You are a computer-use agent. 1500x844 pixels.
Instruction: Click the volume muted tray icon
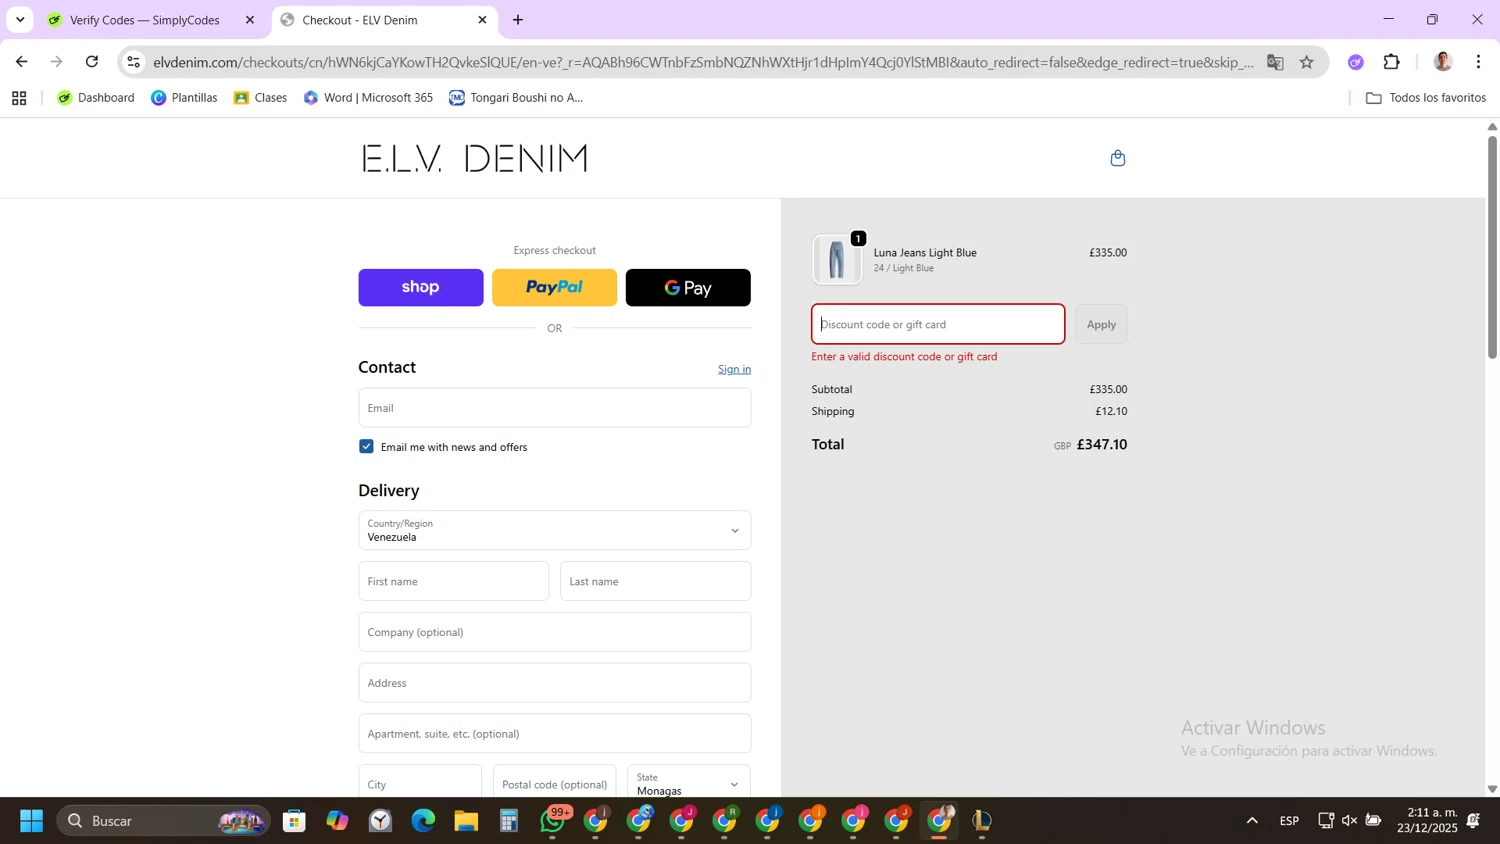(x=1349, y=821)
